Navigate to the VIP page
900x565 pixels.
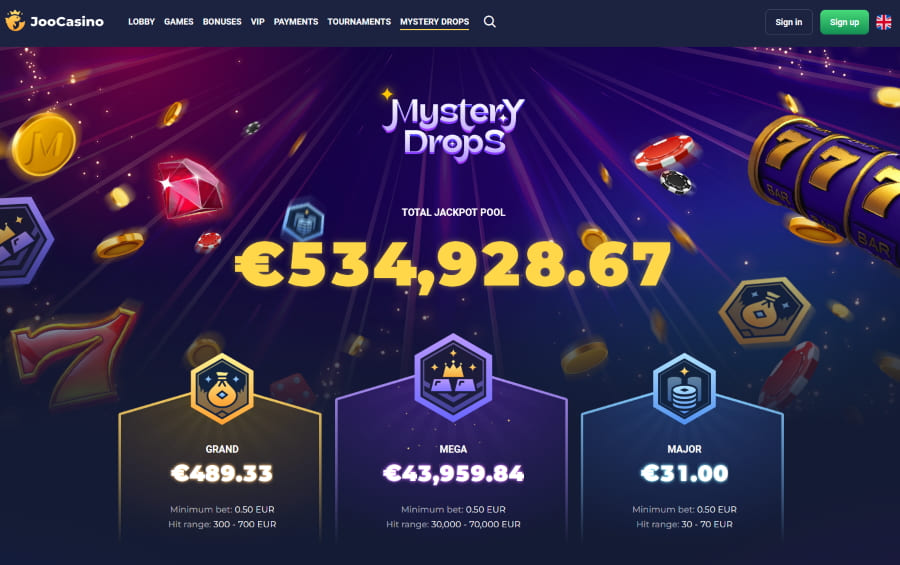[x=257, y=22]
